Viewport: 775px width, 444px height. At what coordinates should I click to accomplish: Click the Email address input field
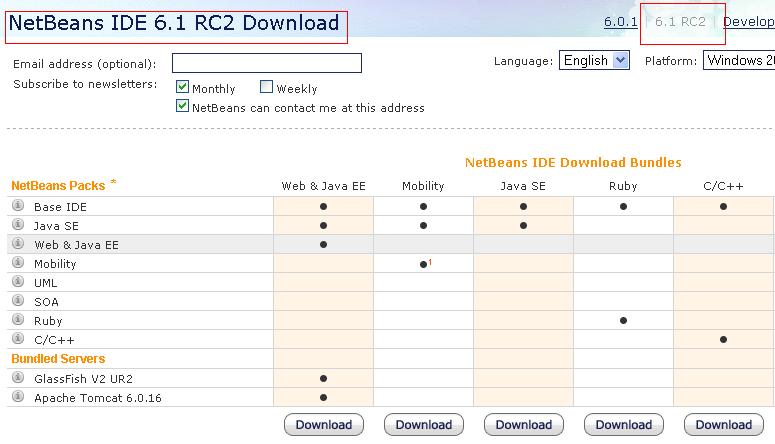pos(267,63)
